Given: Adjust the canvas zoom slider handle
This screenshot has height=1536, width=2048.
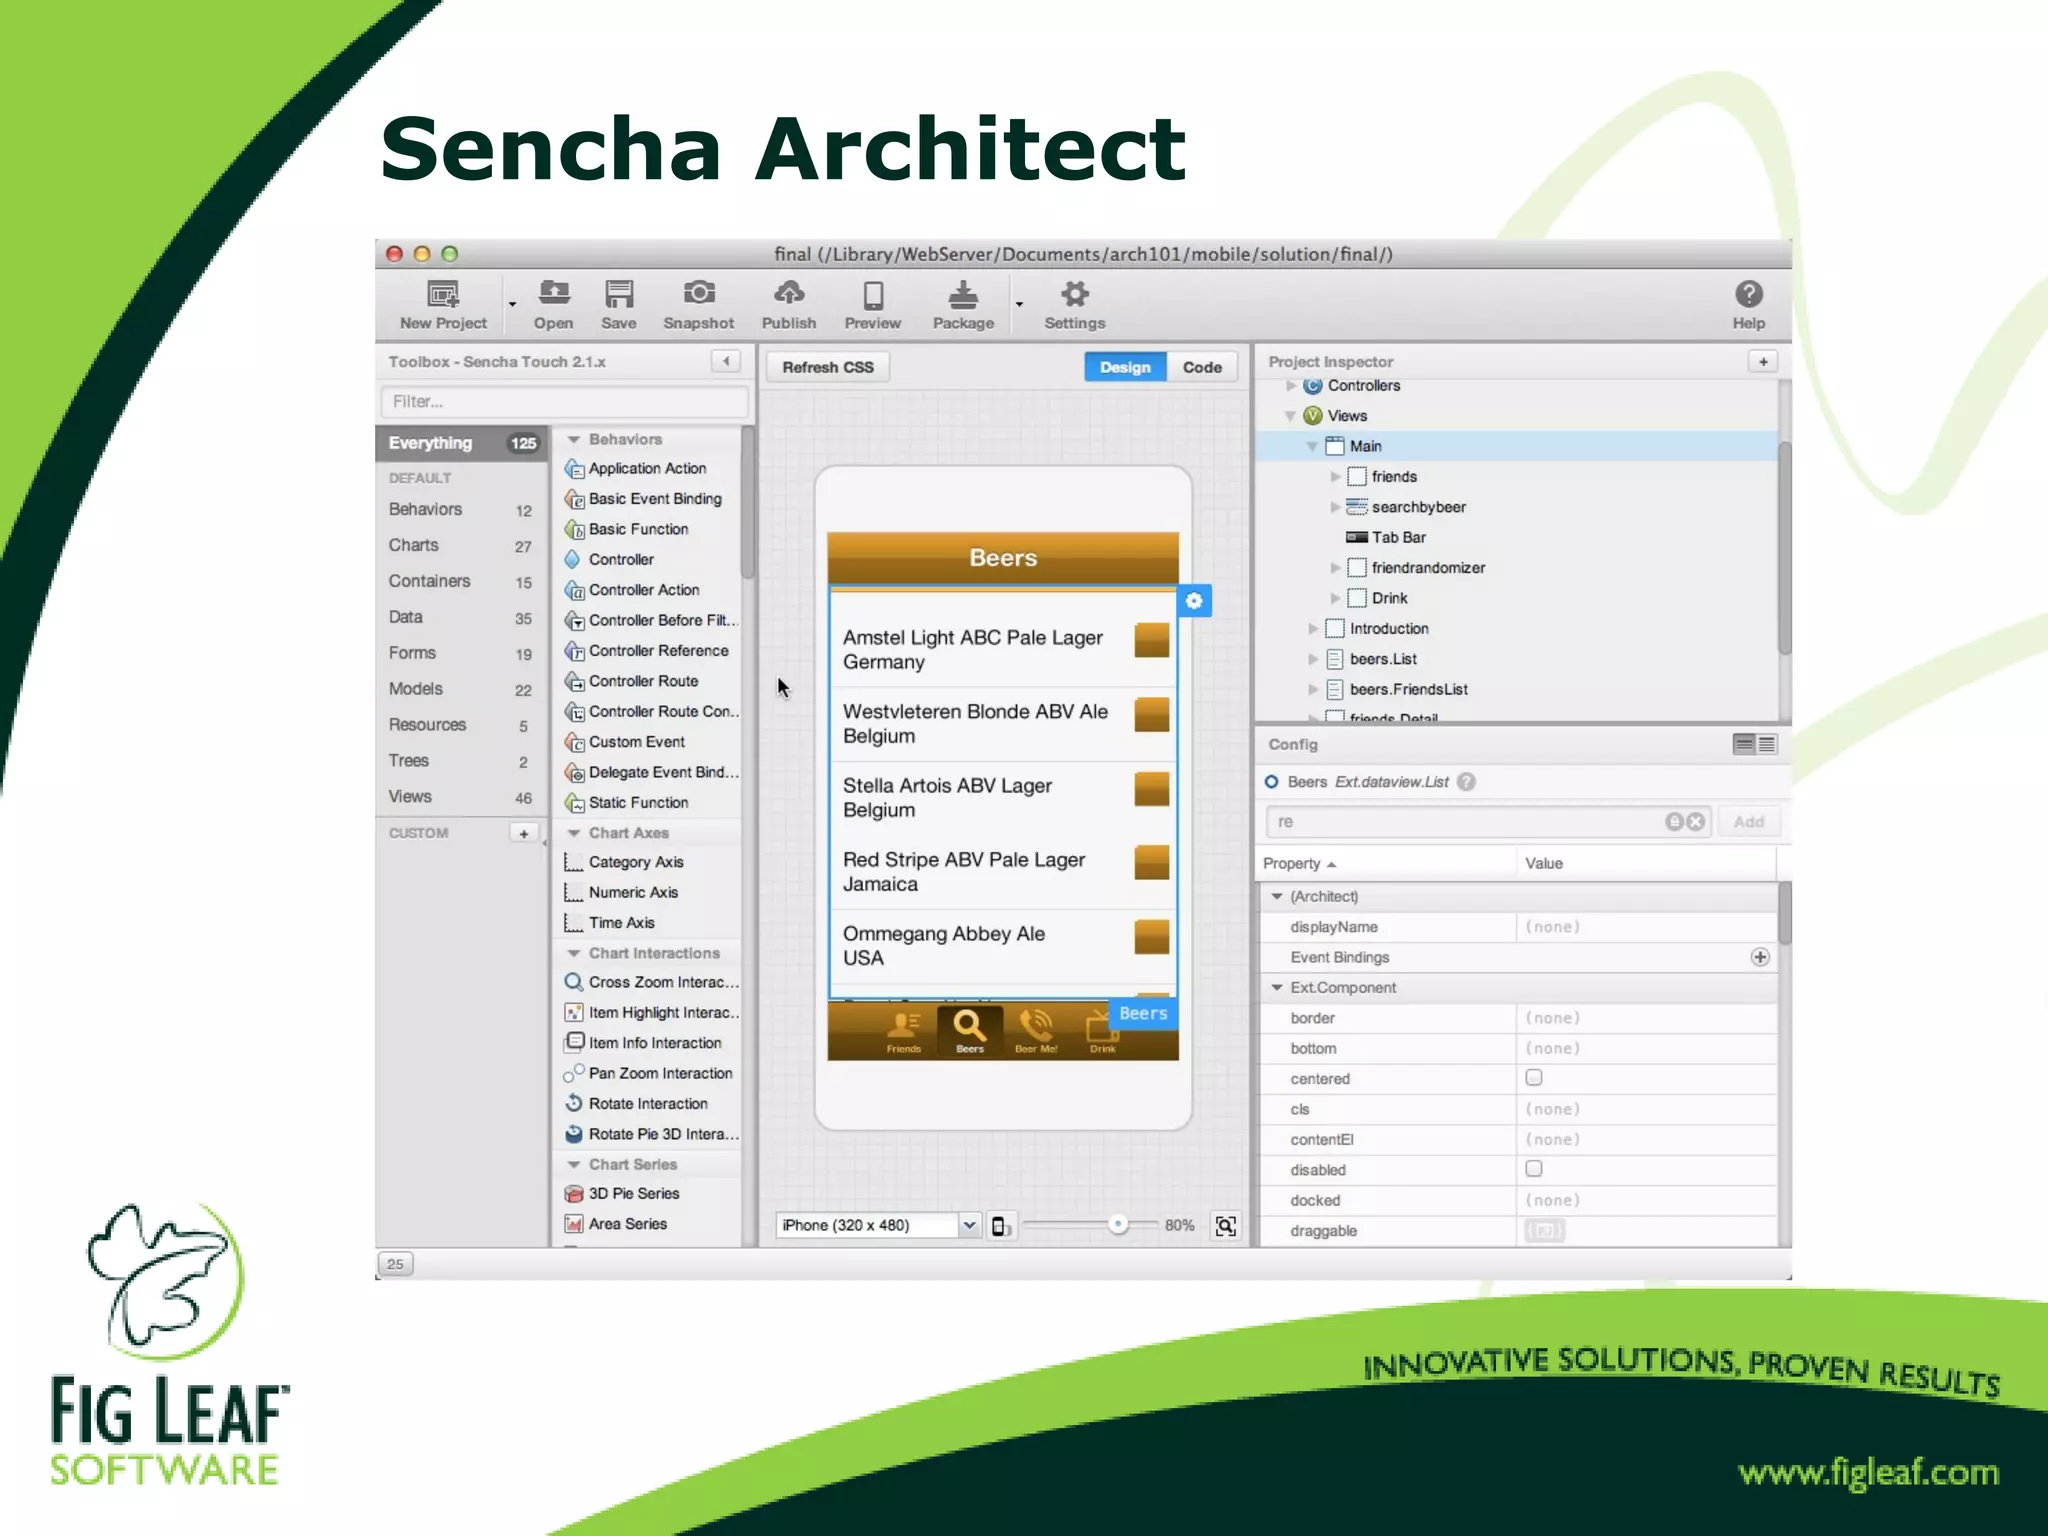Looking at the screenshot, I should click(x=1118, y=1225).
